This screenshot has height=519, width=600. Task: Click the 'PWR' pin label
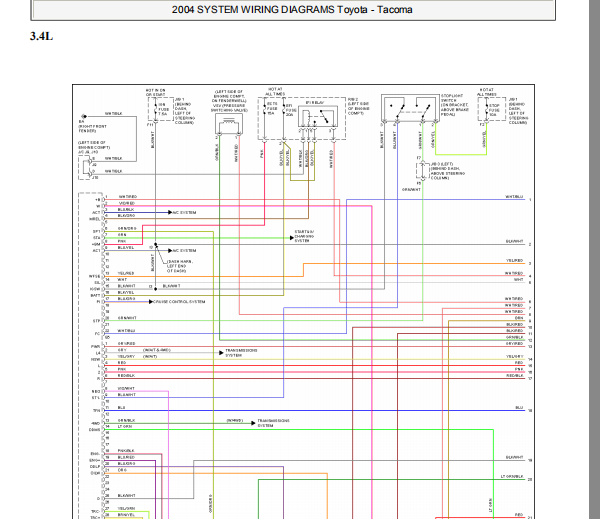[95, 346]
